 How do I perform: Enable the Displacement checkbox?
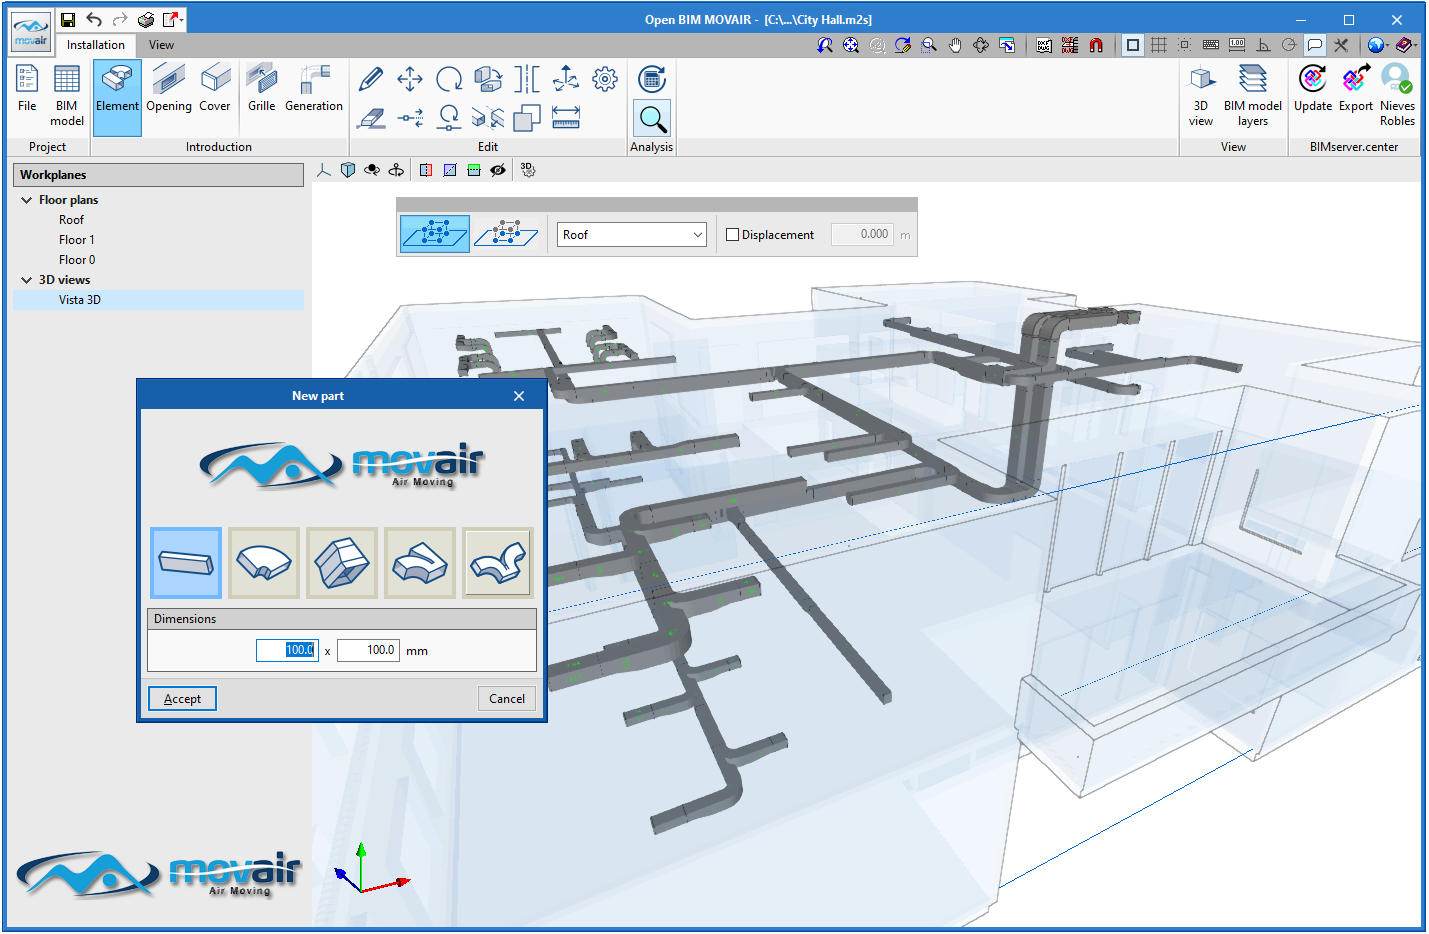[733, 235]
